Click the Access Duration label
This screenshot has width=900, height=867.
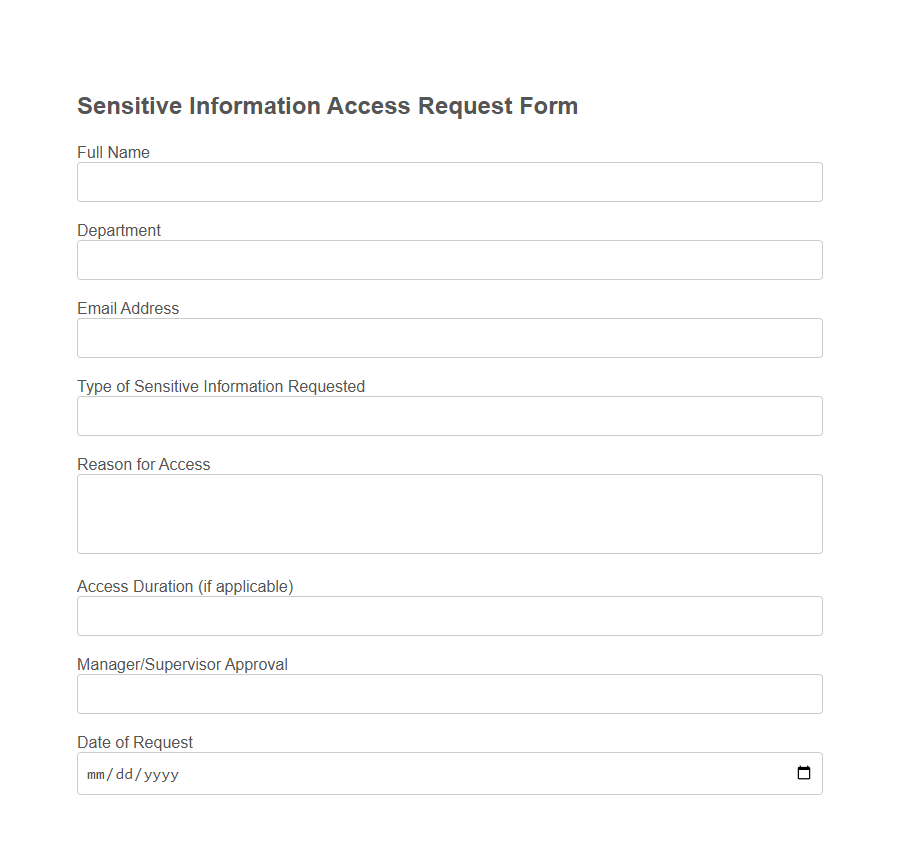(x=185, y=586)
